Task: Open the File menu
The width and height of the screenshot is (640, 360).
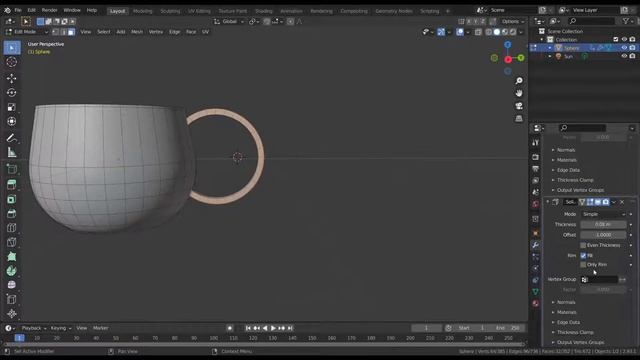Action: [x=18, y=10]
